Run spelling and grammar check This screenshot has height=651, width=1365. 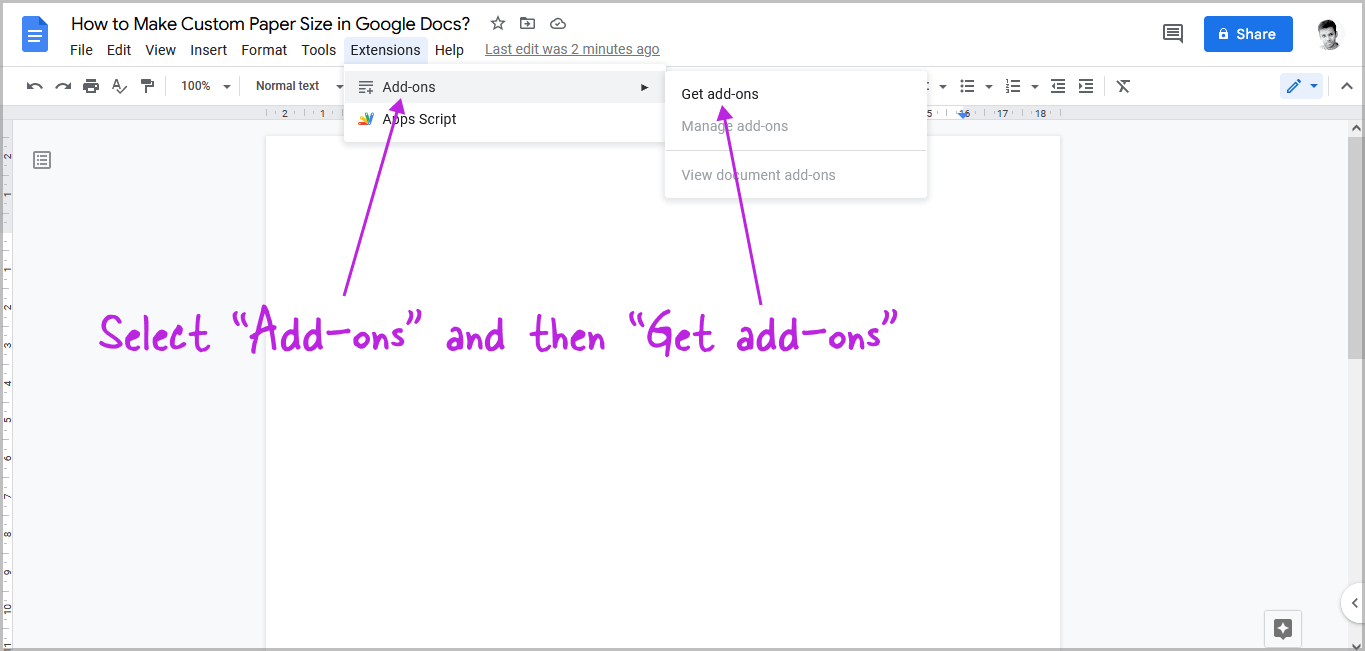point(119,86)
